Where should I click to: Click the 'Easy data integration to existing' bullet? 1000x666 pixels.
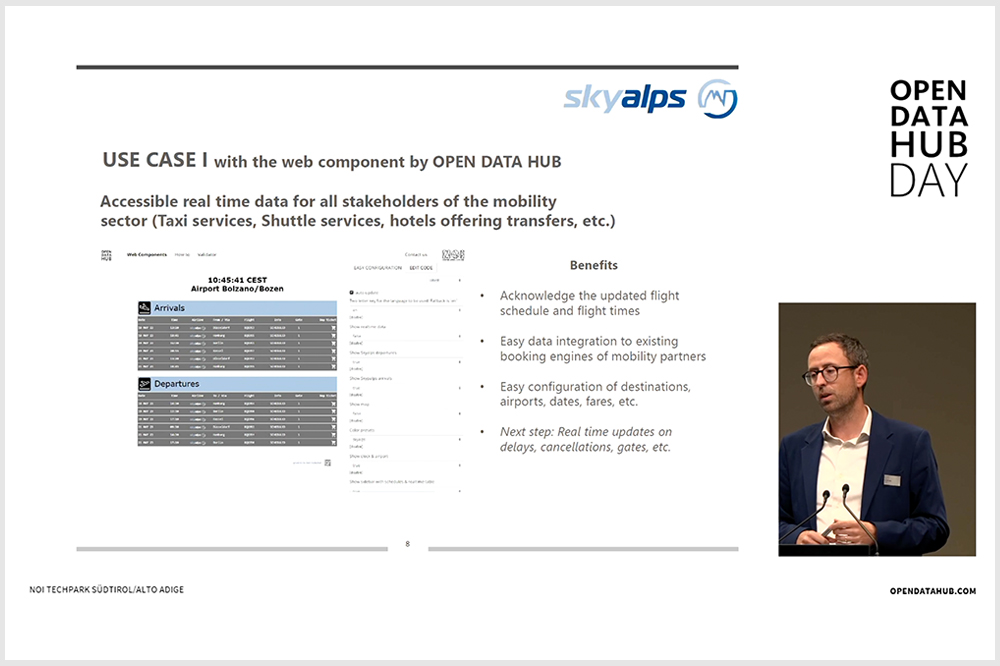pyautogui.click(x=603, y=349)
